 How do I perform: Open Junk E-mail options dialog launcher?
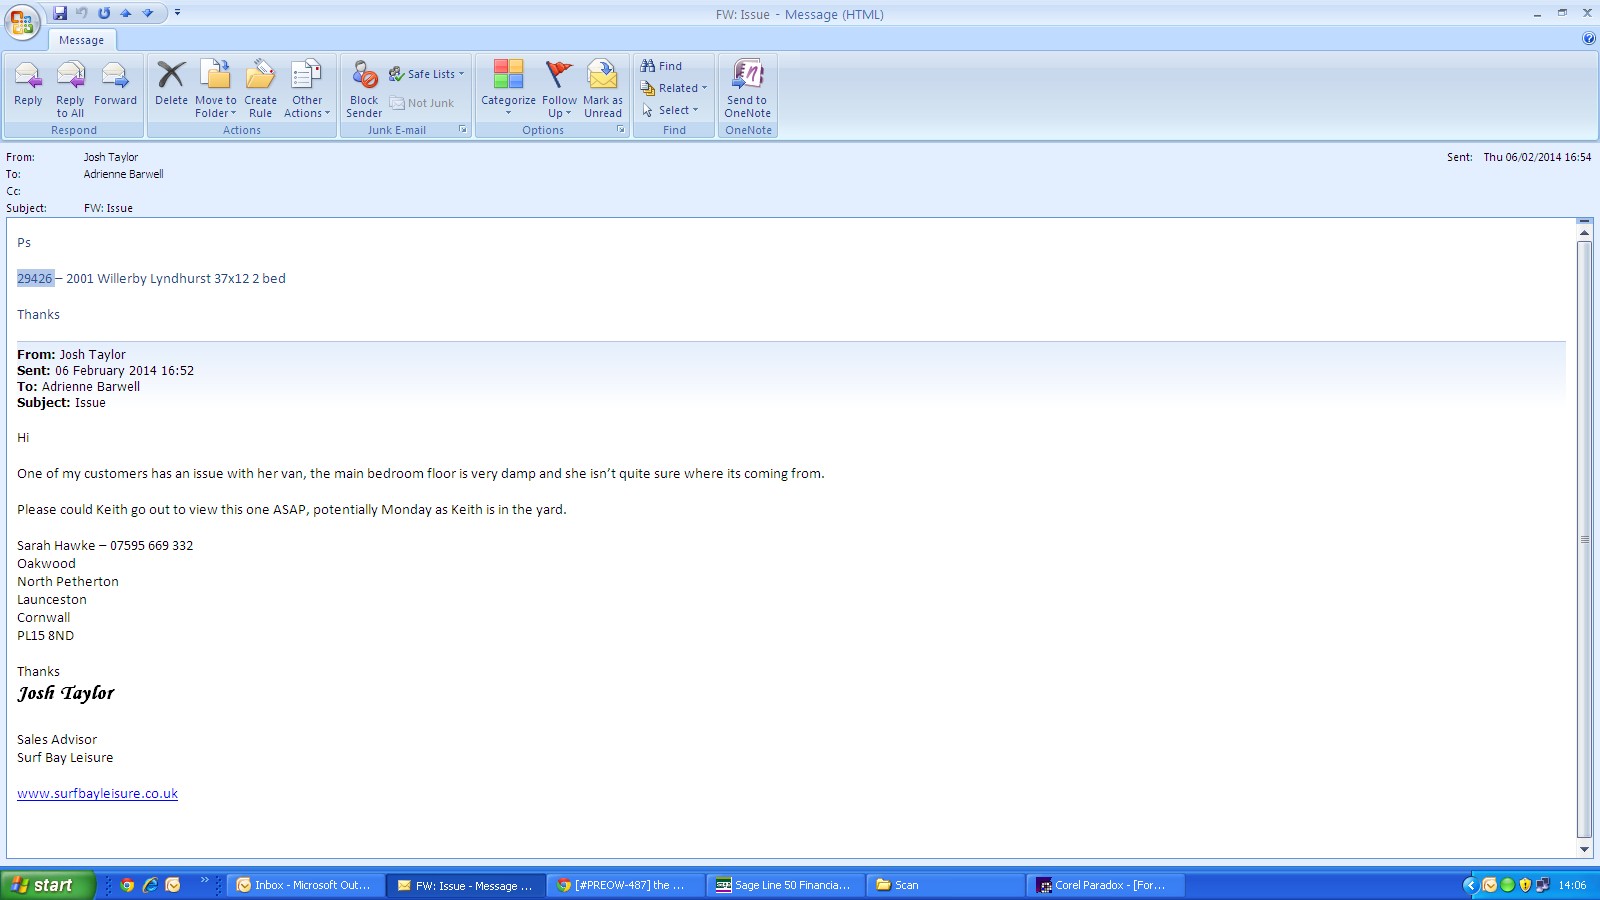pos(463,130)
